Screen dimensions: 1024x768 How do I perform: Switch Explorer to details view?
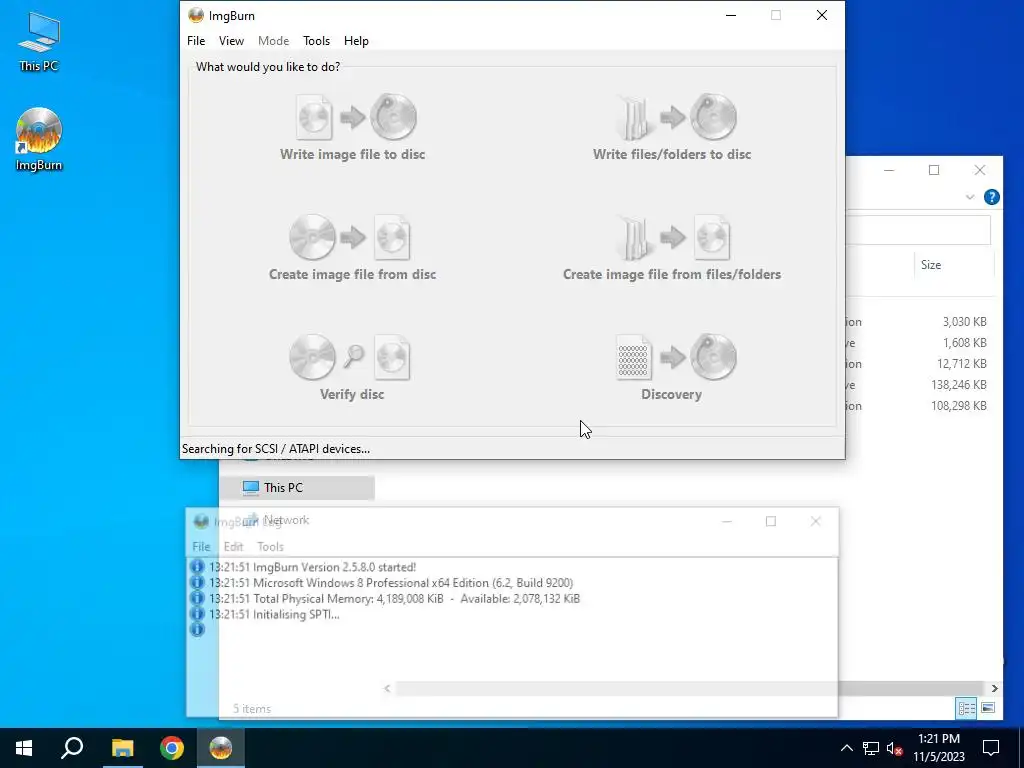[967, 708]
